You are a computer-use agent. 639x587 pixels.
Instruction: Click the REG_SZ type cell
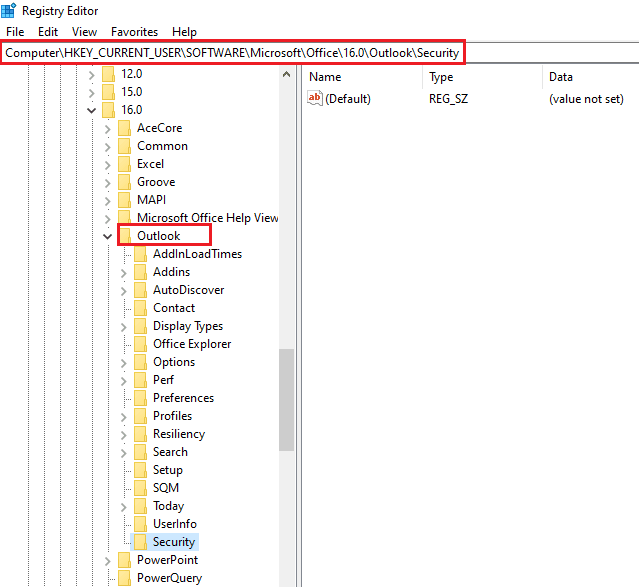[448, 99]
